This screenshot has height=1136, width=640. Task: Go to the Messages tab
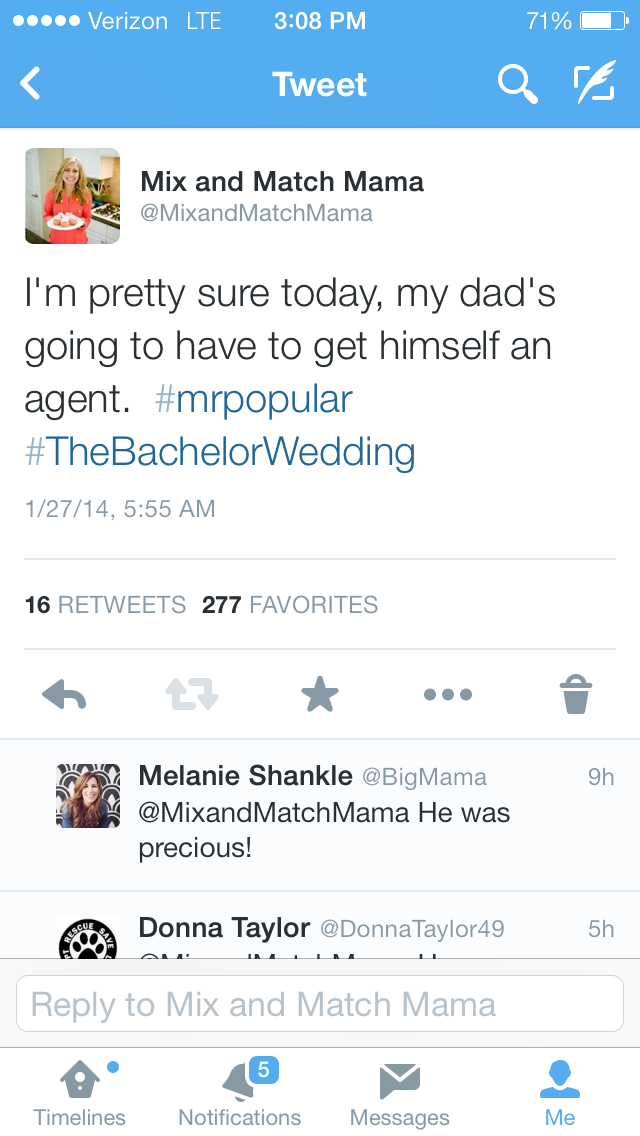click(400, 1093)
